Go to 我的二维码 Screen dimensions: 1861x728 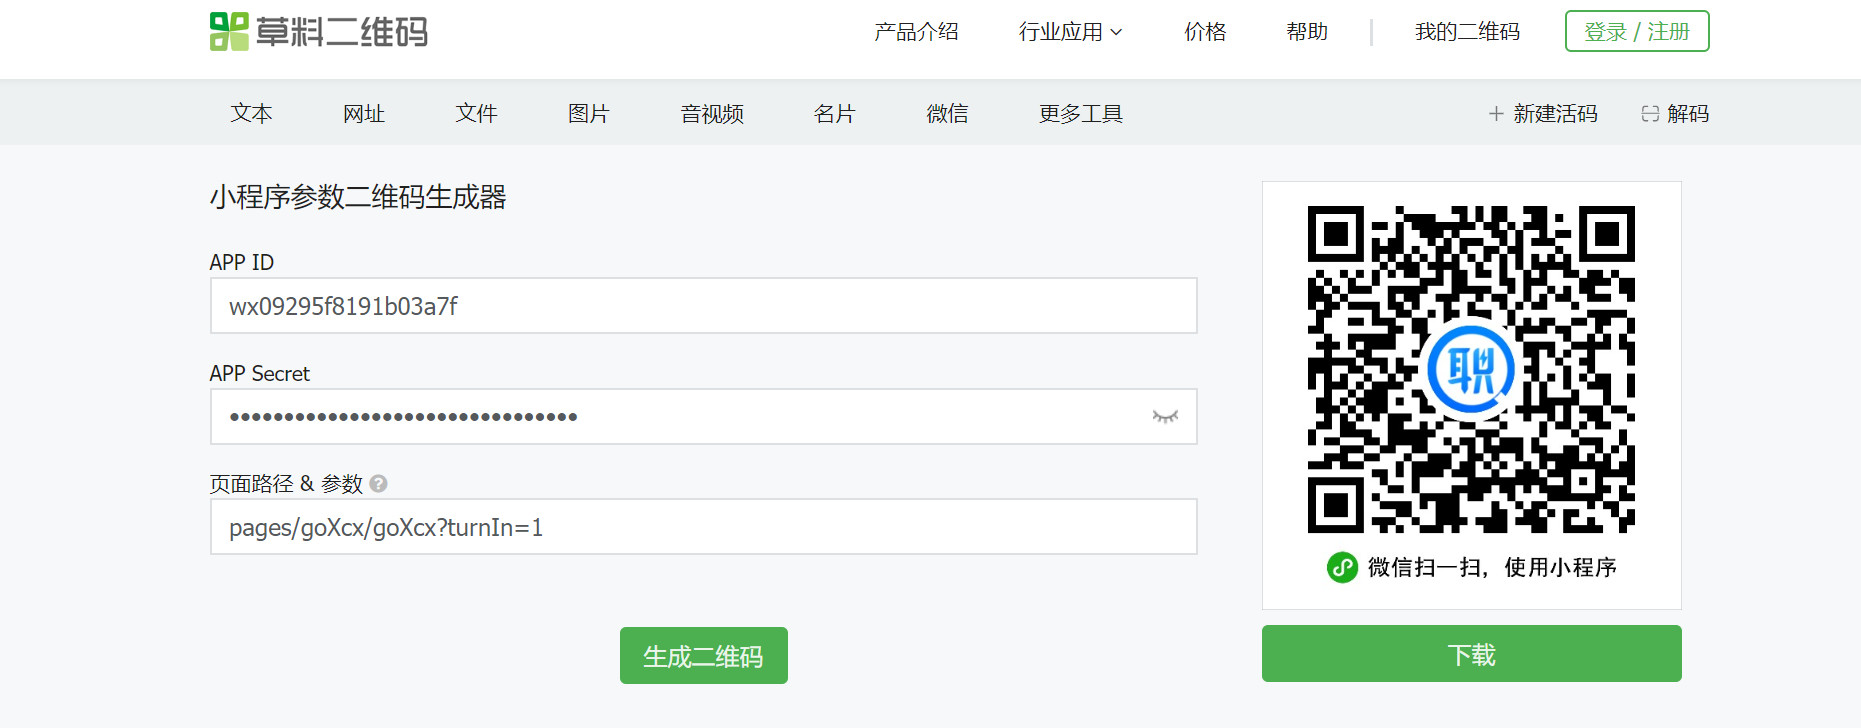(1467, 32)
